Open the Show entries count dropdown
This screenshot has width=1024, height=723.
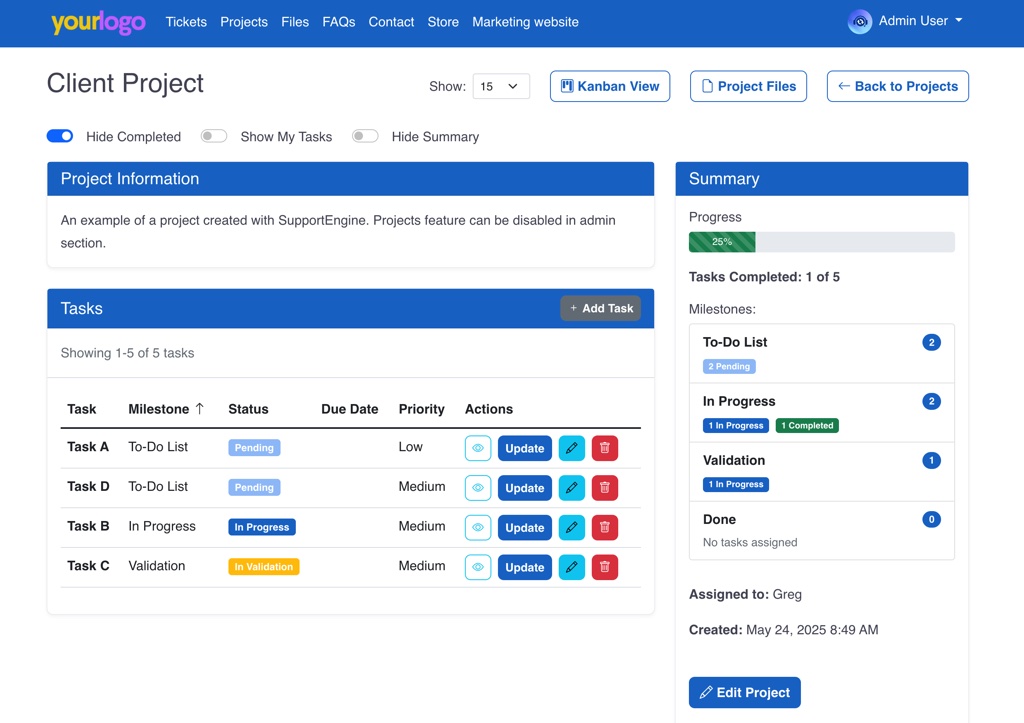[x=500, y=86]
